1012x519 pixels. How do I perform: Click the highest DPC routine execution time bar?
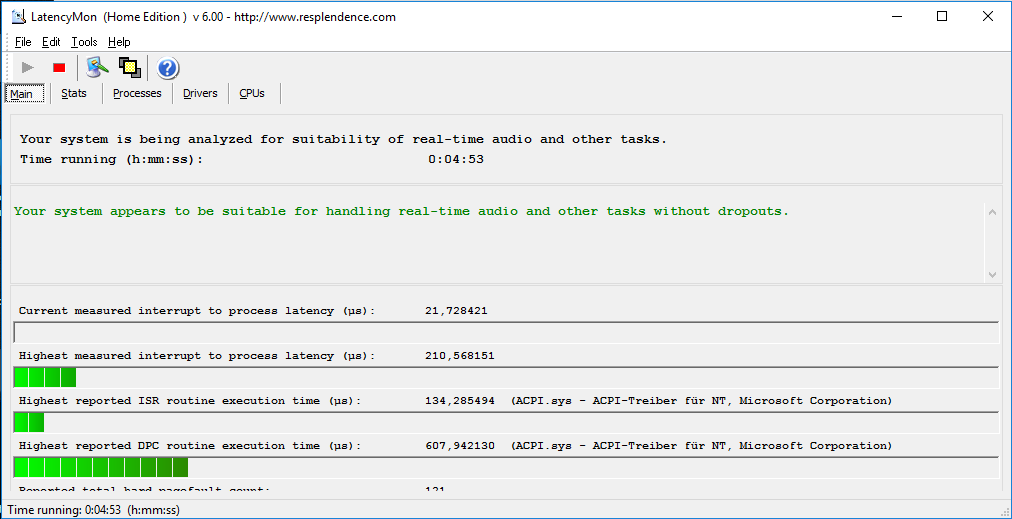point(505,467)
